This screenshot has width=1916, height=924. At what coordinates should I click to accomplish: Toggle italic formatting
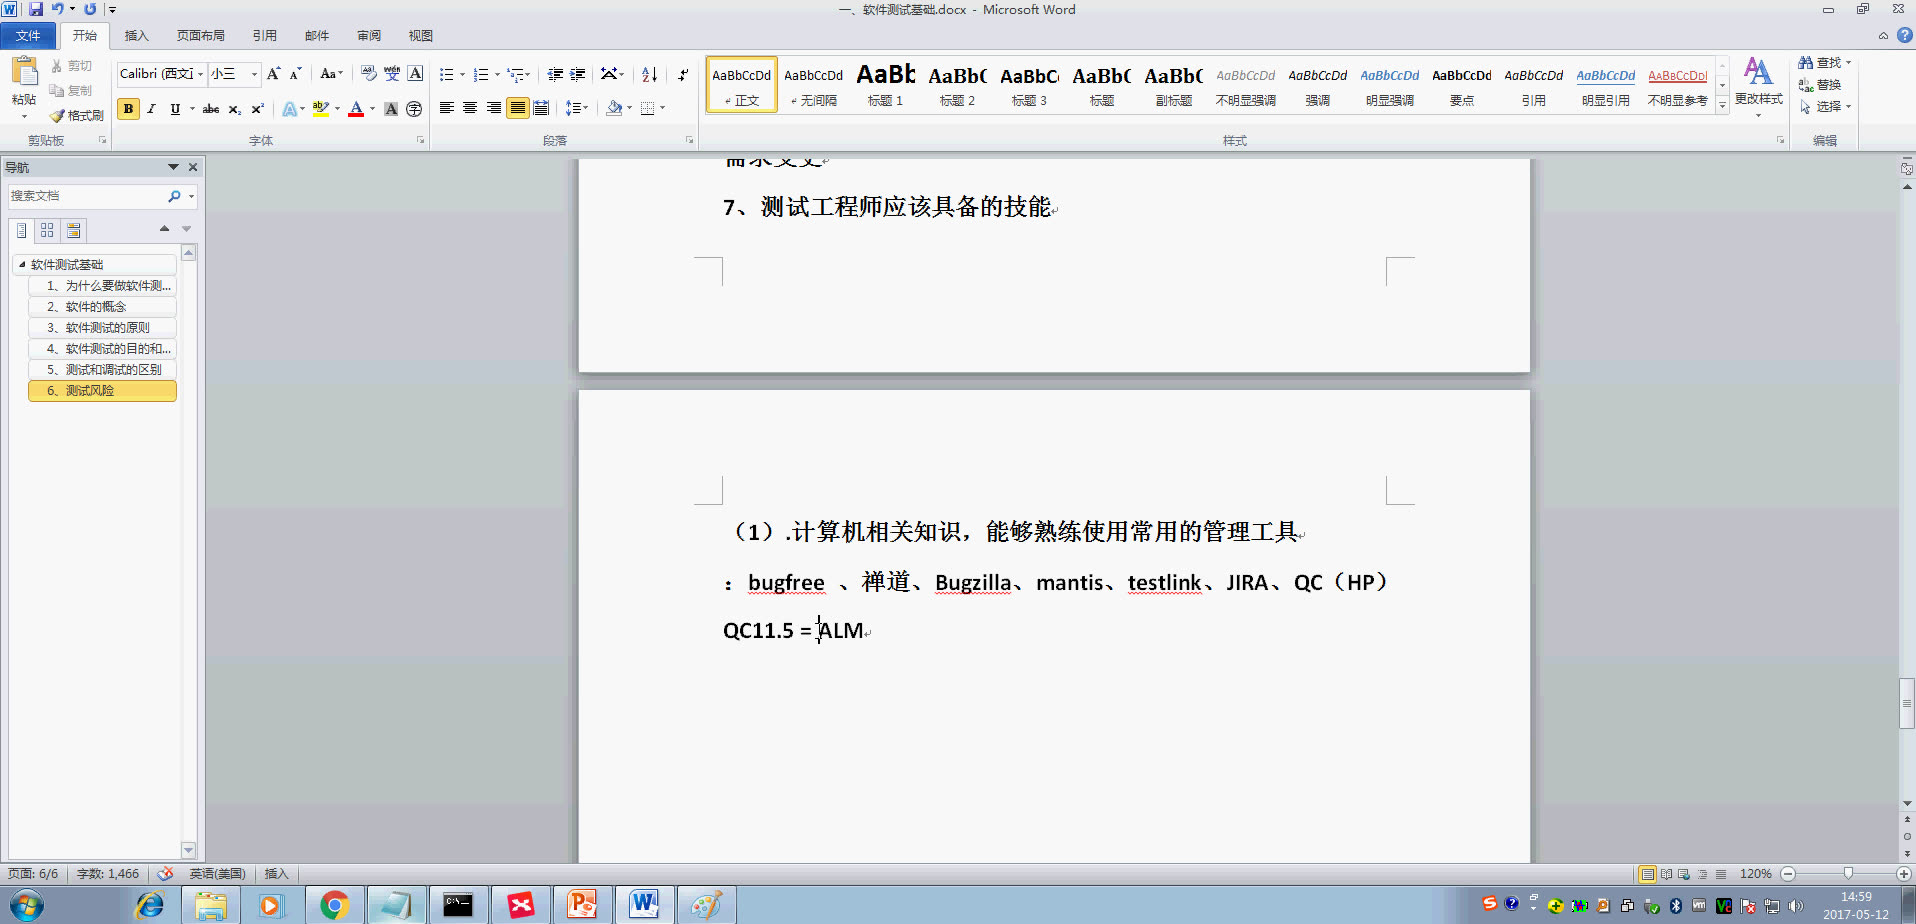tap(151, 109)
